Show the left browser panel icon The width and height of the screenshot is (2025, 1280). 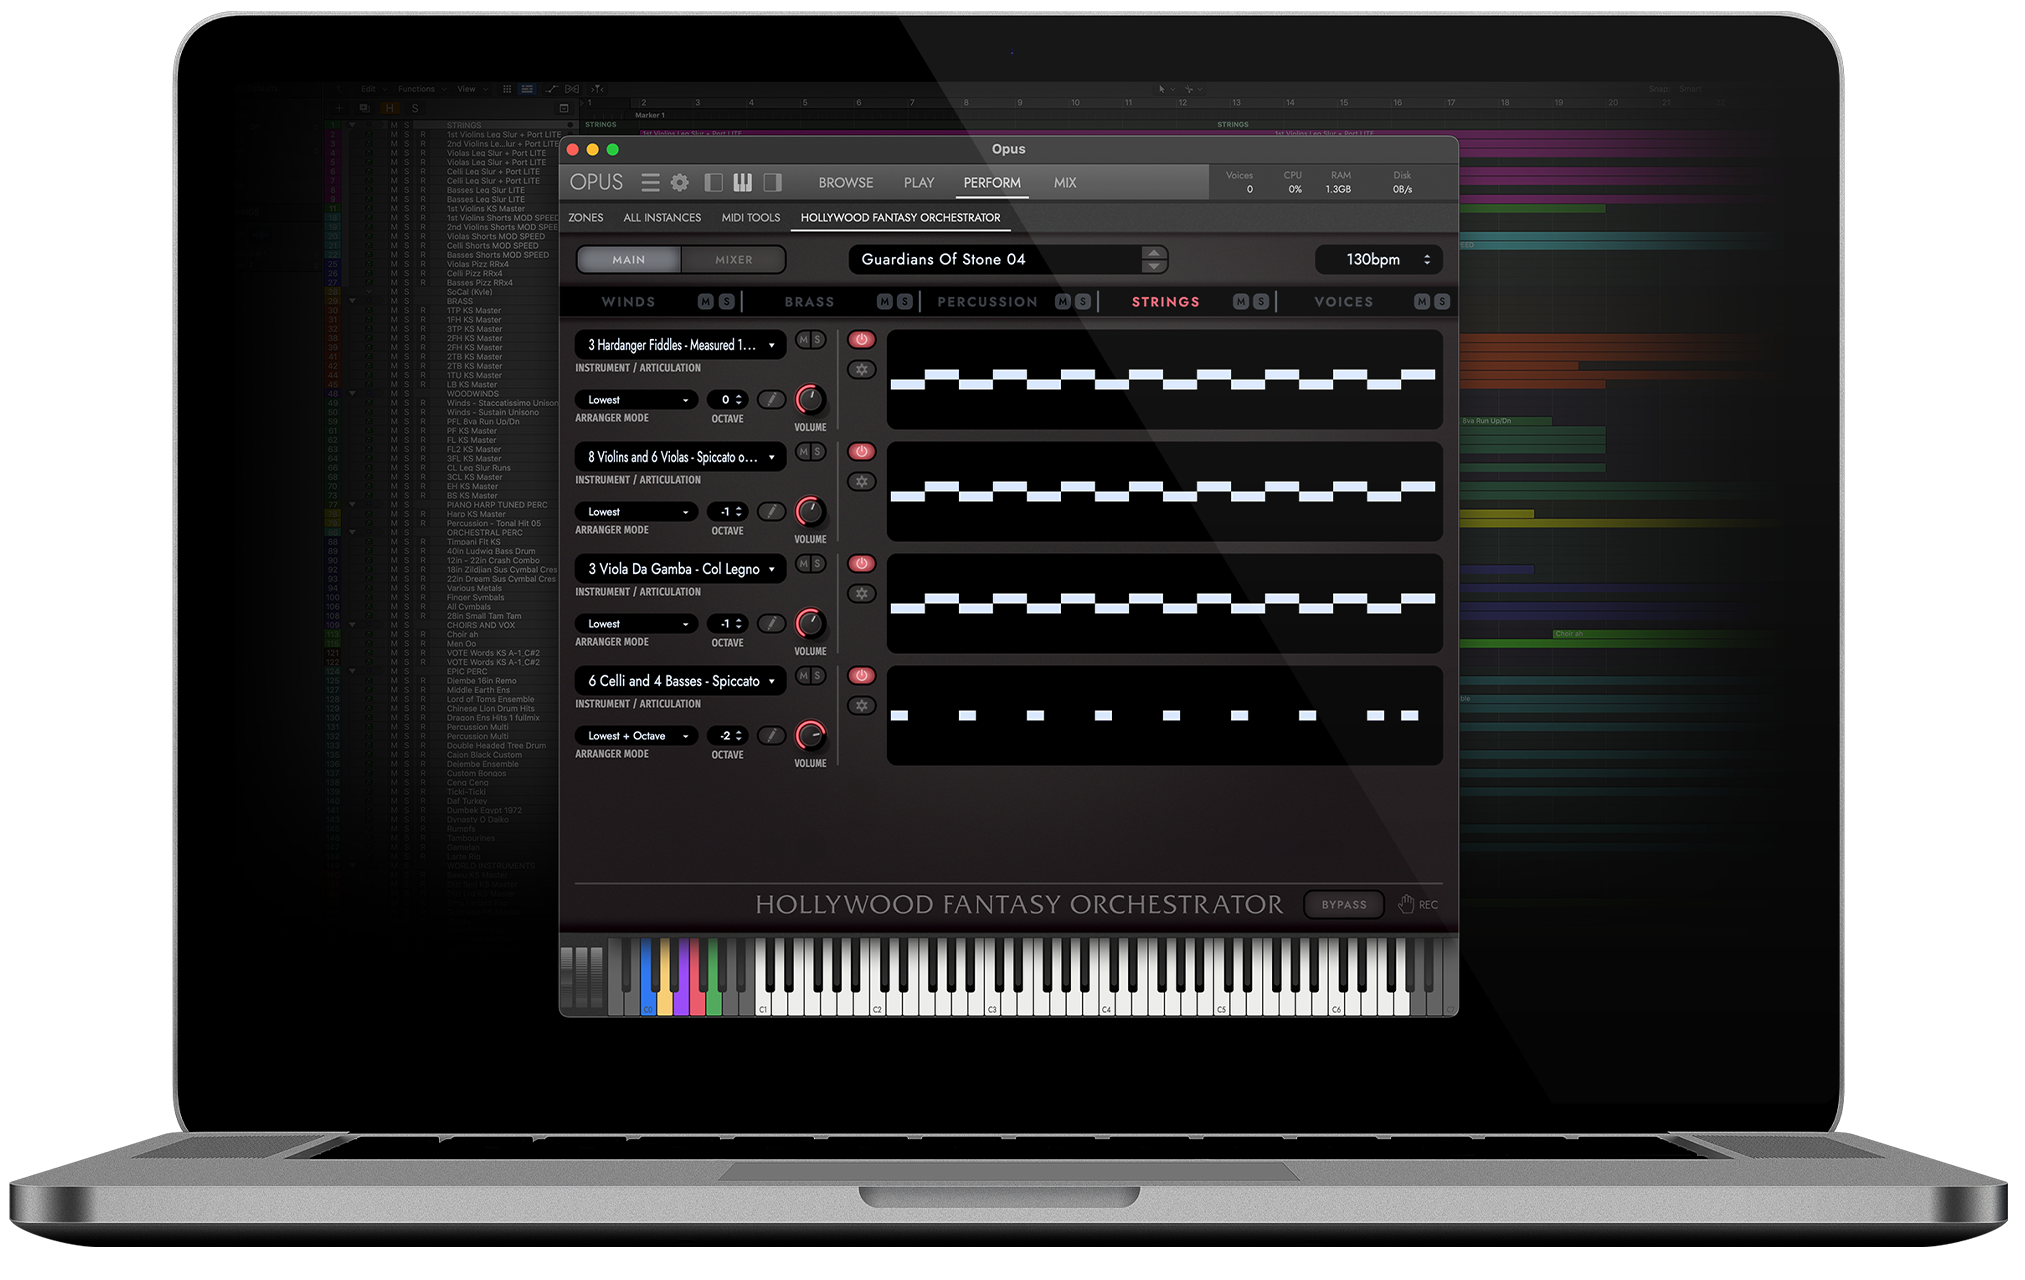point(713,182)
